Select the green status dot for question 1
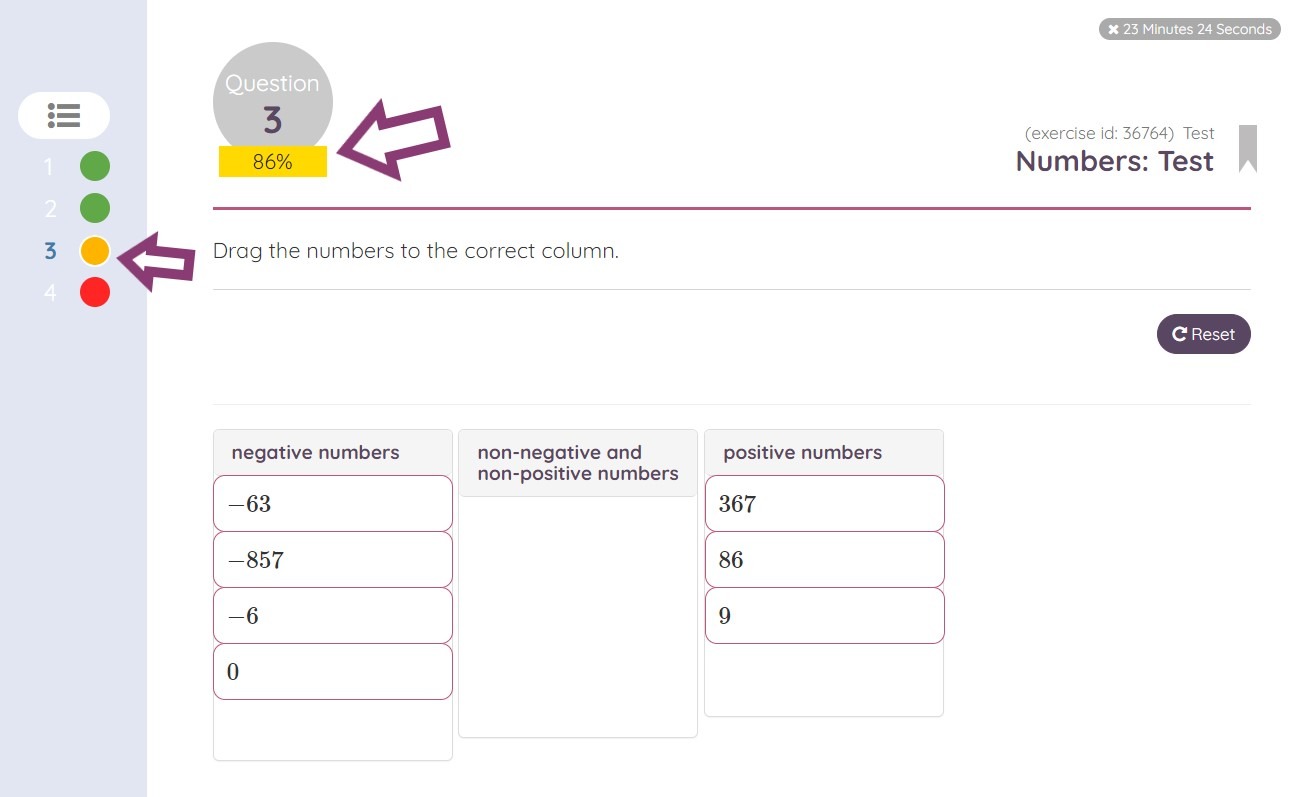Image resolution: width=1303 pixels, height=797 pixels. [95, 166]
